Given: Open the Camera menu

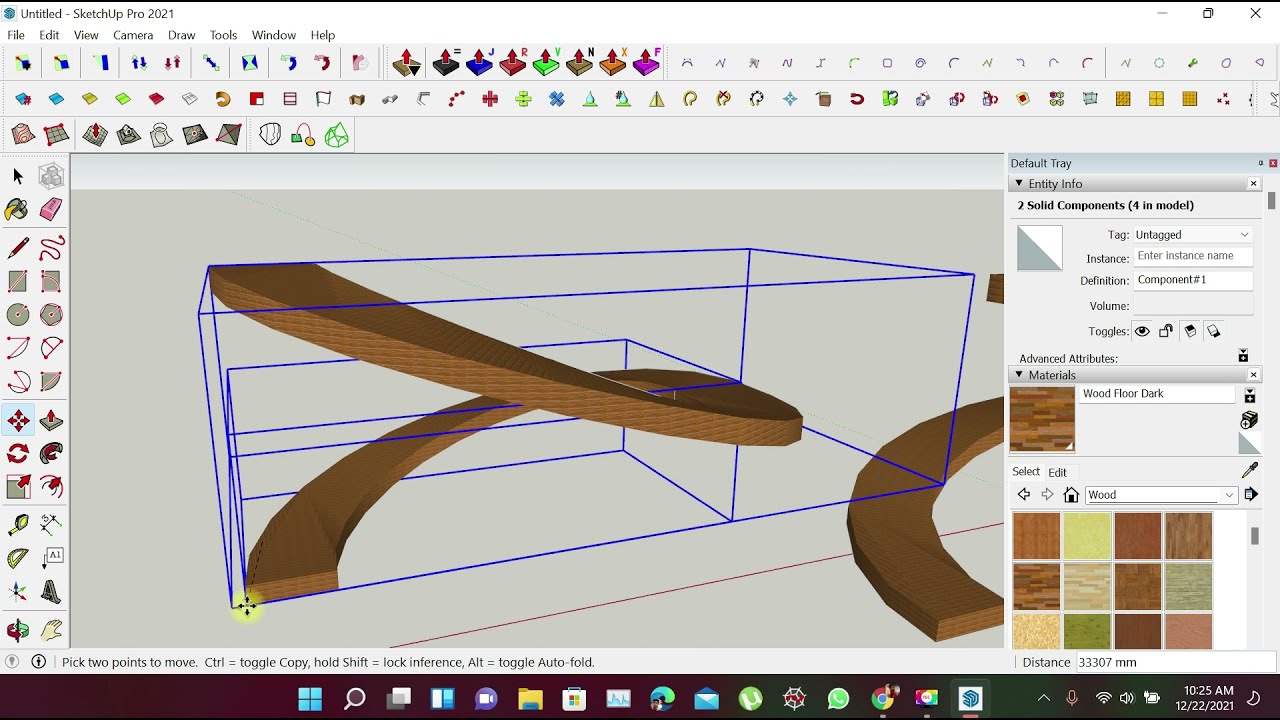Looking at the screenshot, I should [133, 35].
